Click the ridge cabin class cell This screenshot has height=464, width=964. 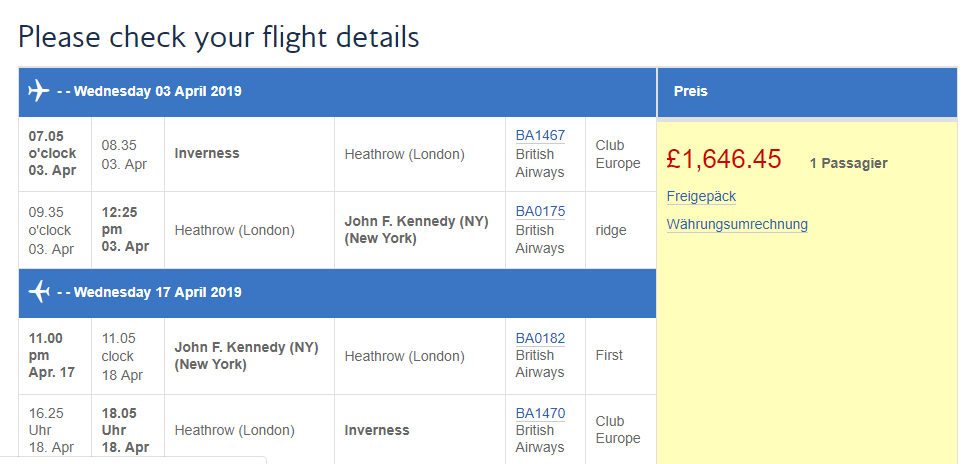(610, 230)
